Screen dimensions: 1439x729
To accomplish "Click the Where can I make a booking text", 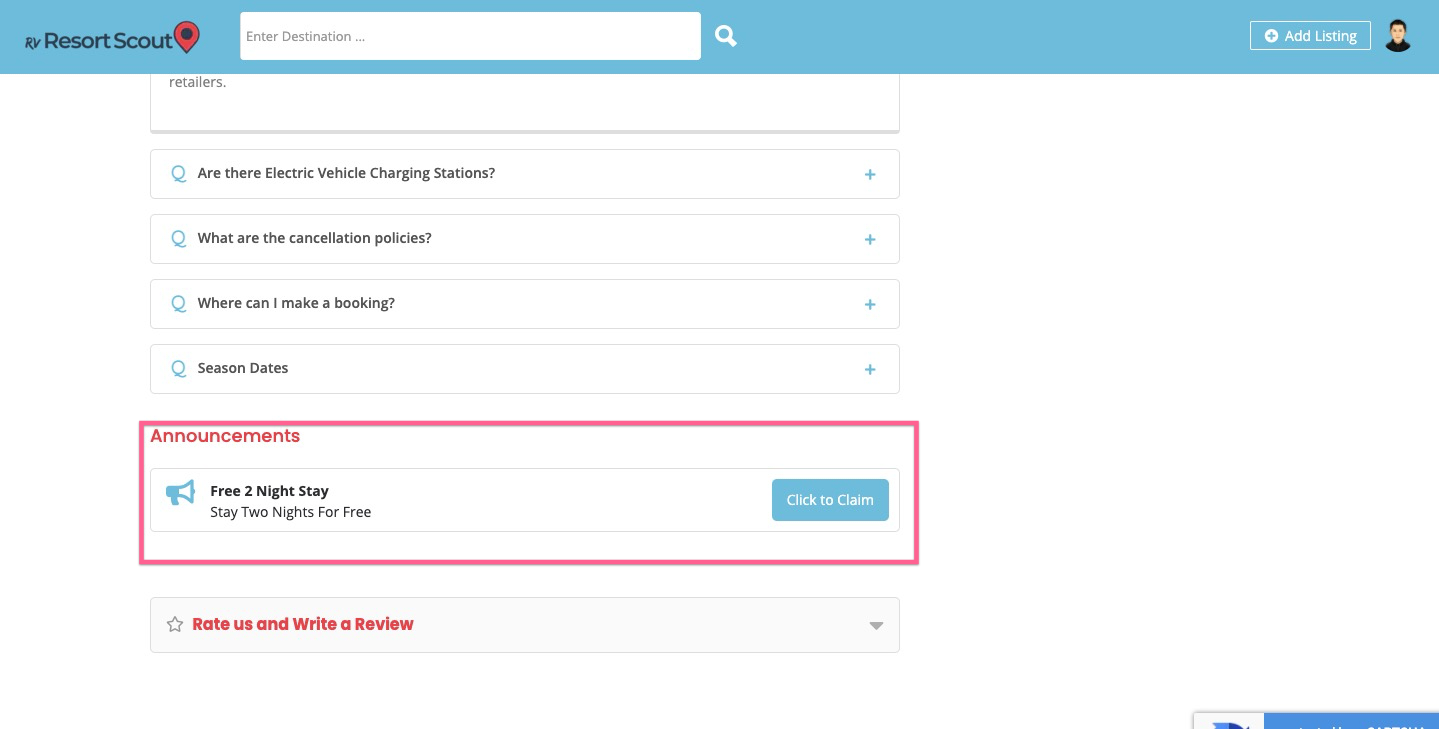I will pyautogui.click(x=296, y=303).
